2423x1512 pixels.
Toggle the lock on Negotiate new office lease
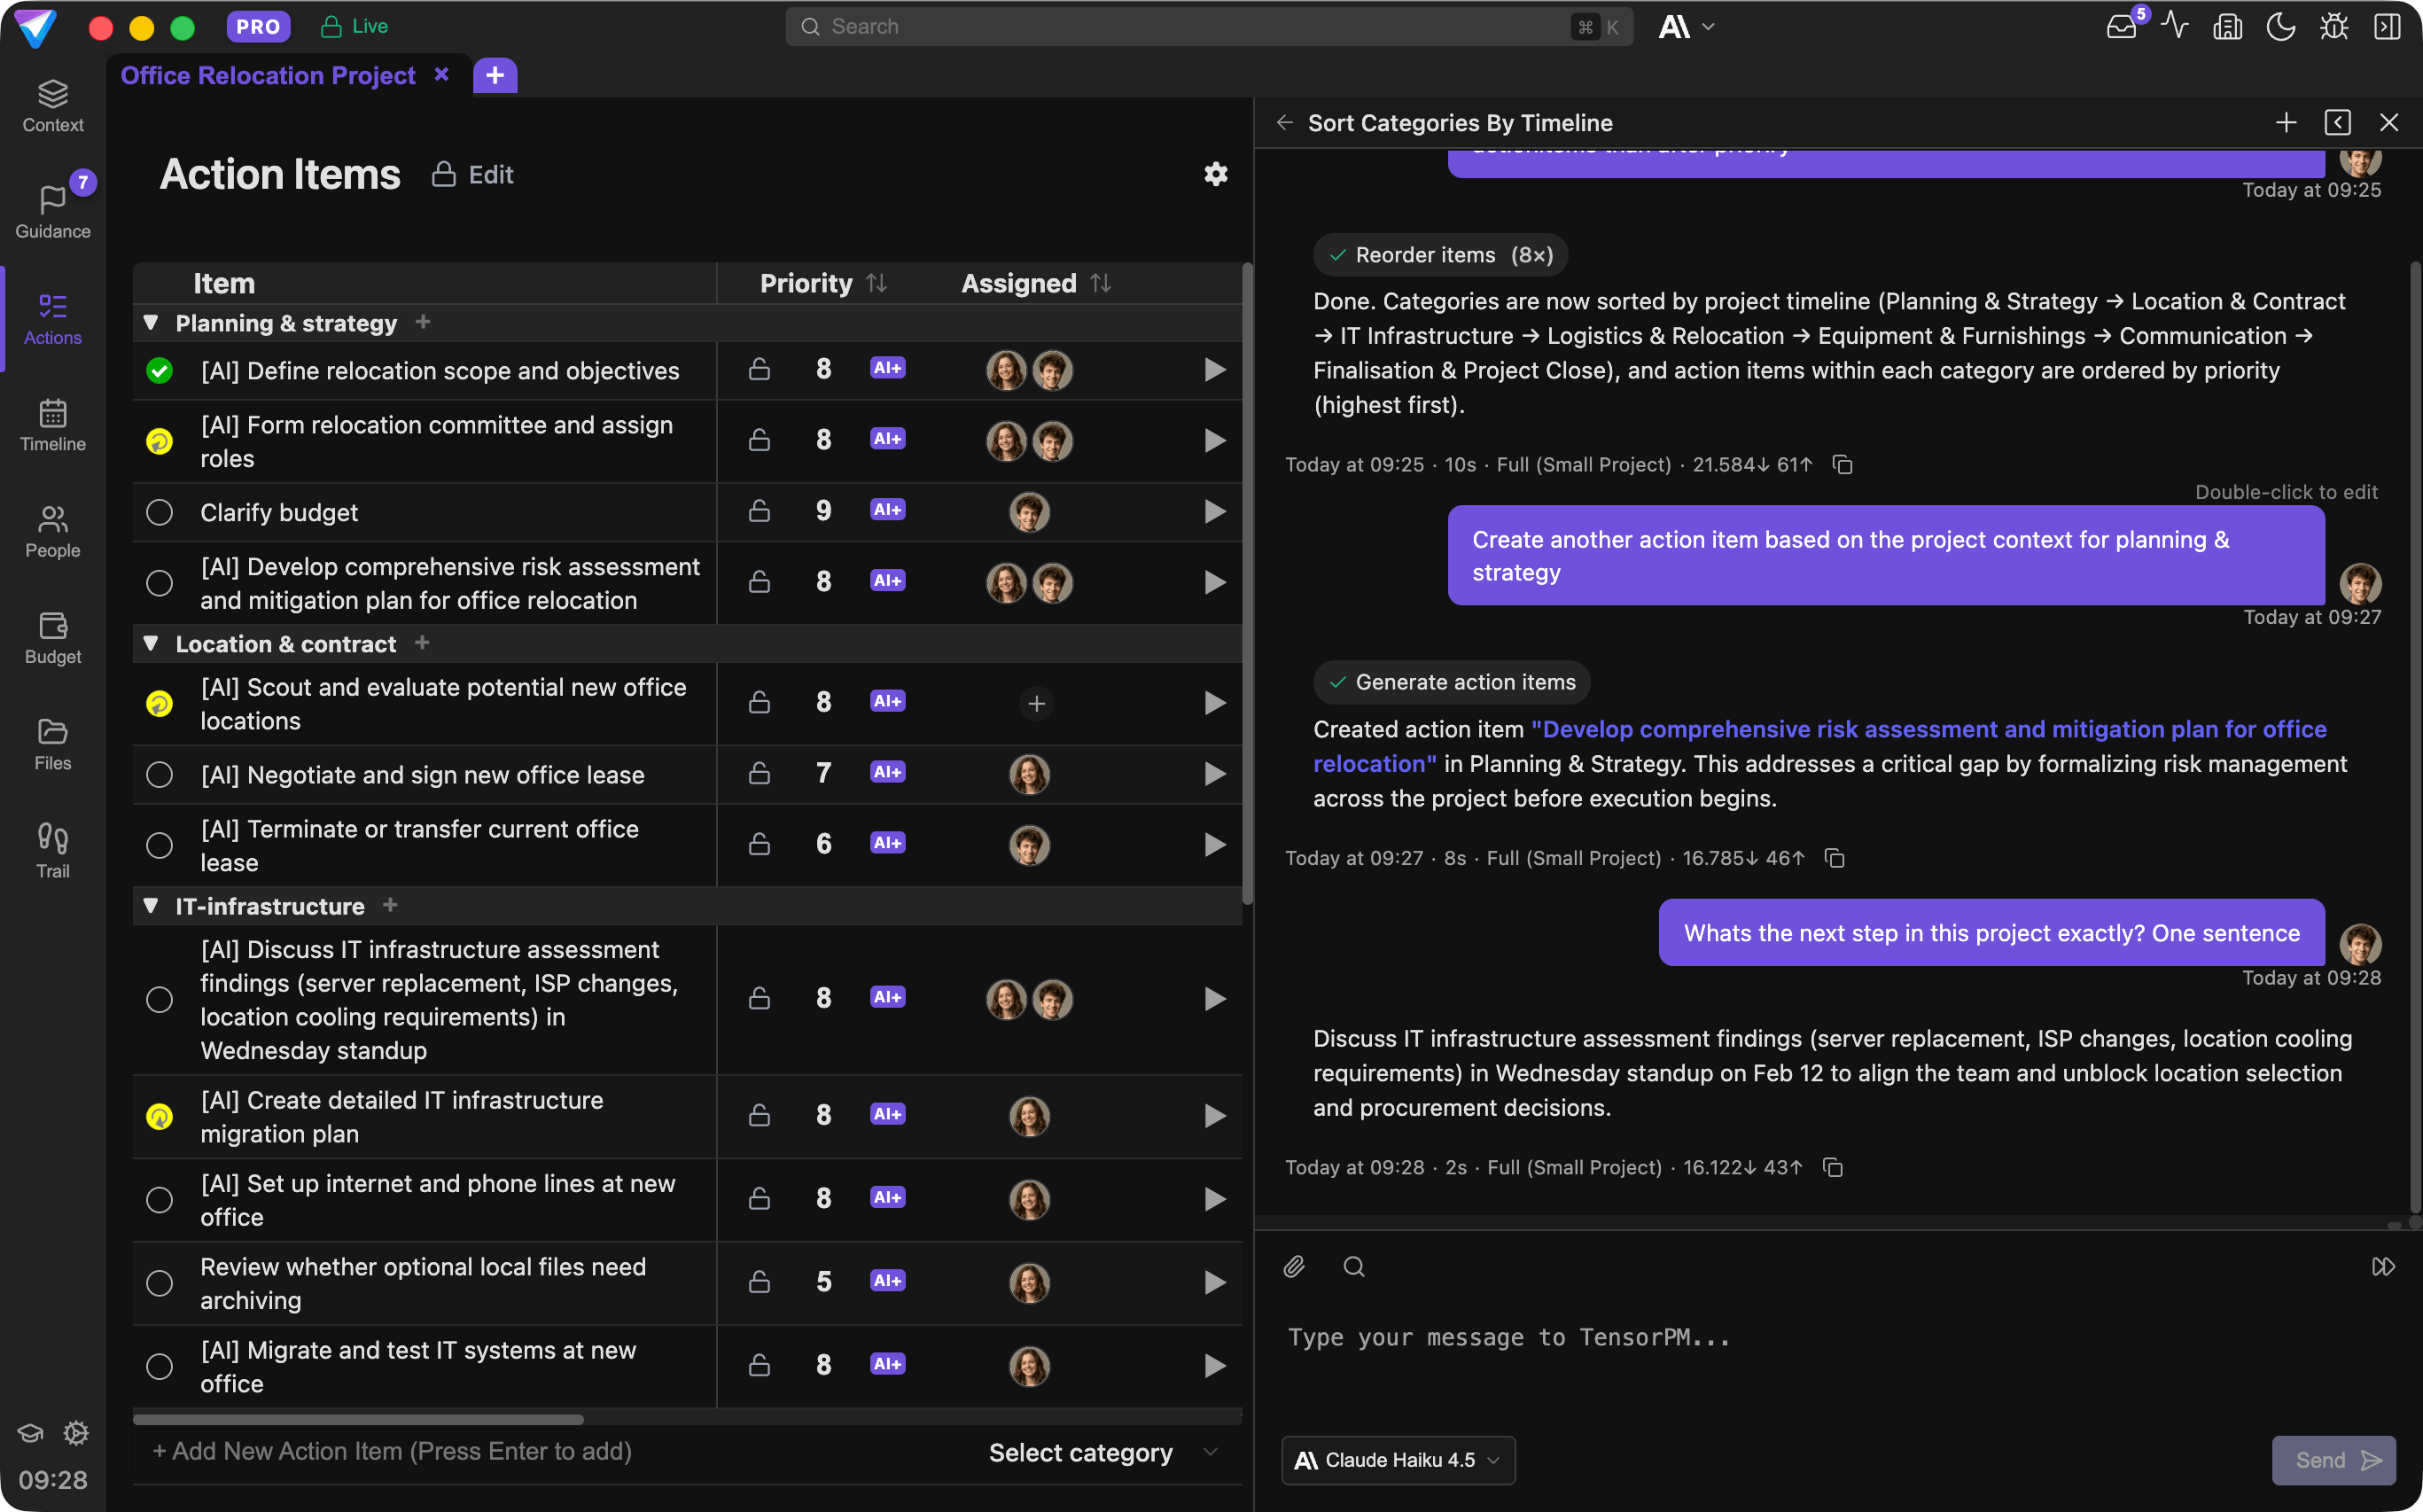(759, 773)
